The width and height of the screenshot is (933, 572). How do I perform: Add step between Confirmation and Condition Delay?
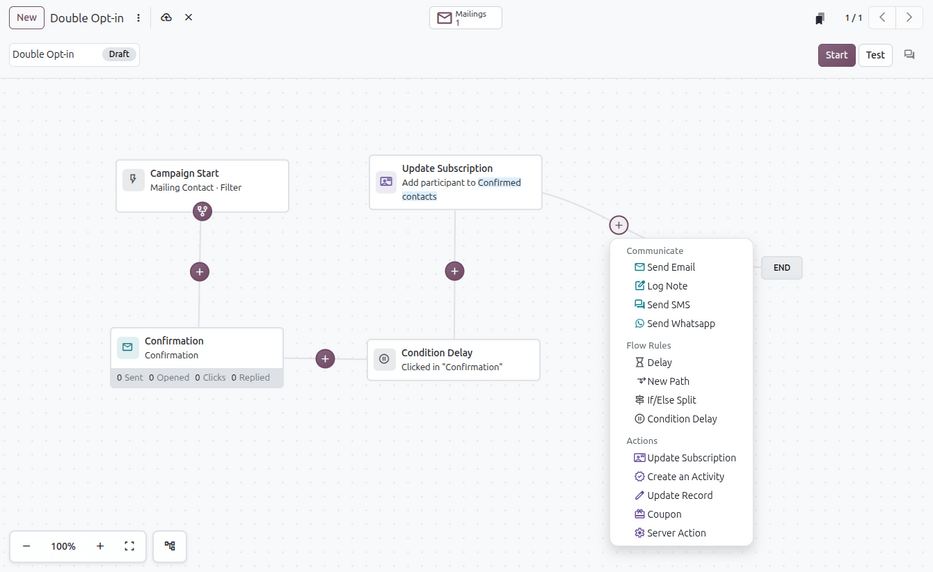tap(325, 359)
